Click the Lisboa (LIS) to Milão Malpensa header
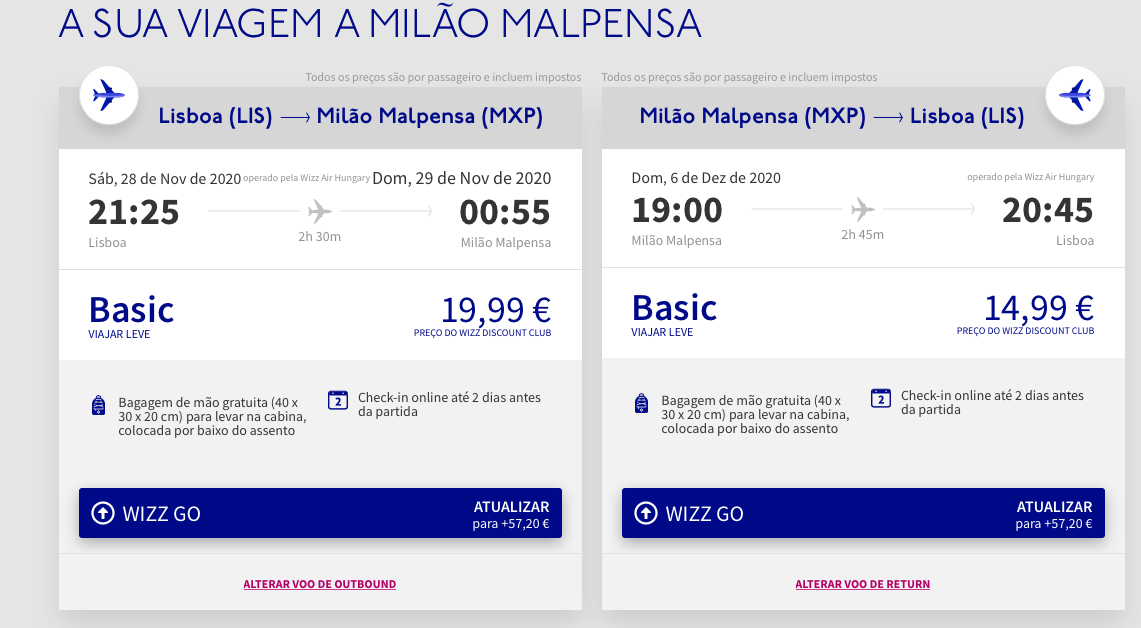1141x628 pixels. tap(351, 116)
